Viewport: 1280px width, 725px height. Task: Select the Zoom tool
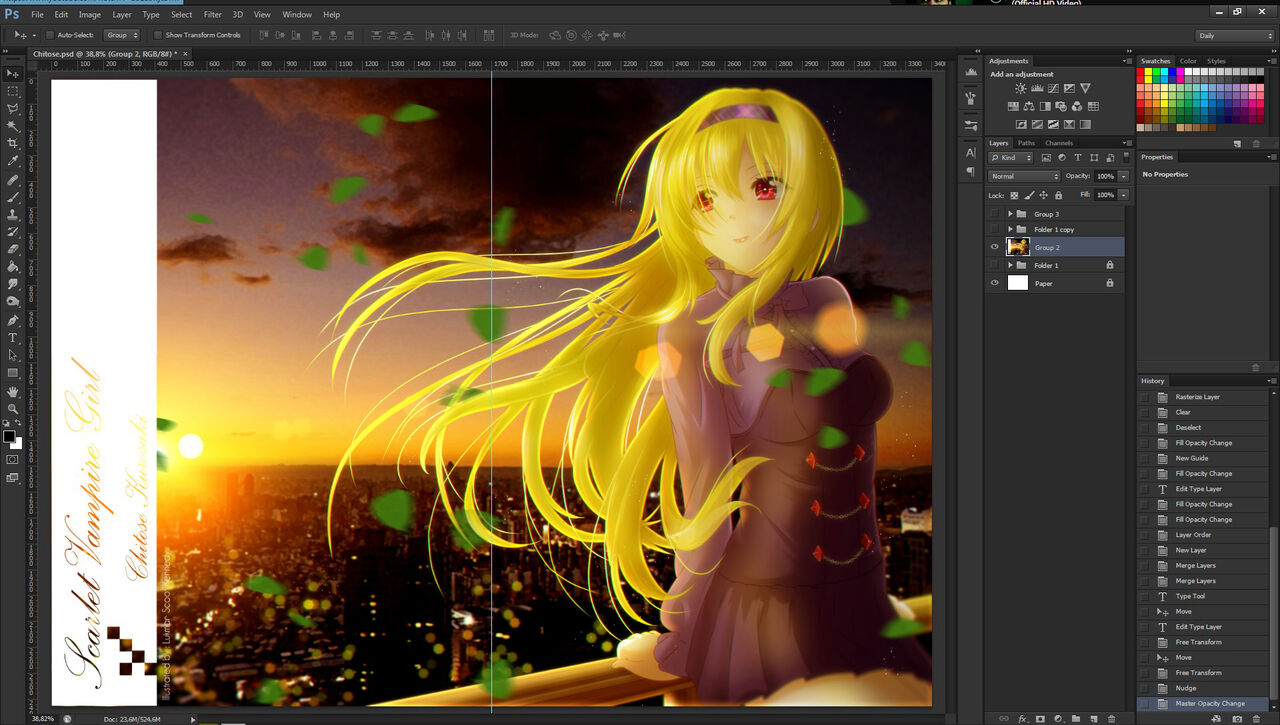click(x=13, y=409)
